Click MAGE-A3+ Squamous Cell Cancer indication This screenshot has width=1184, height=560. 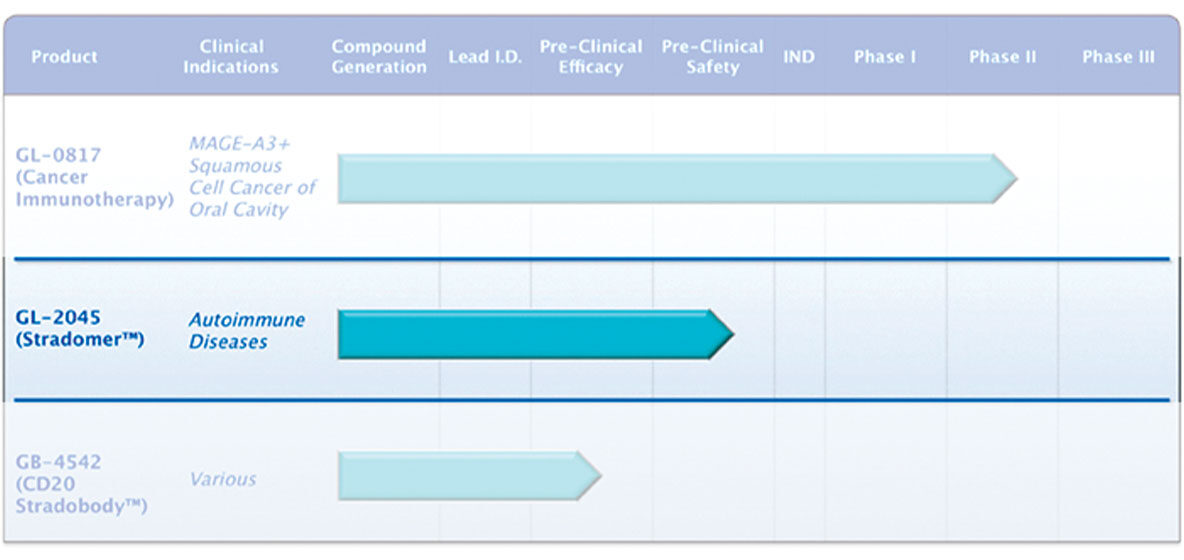[252, 177]
